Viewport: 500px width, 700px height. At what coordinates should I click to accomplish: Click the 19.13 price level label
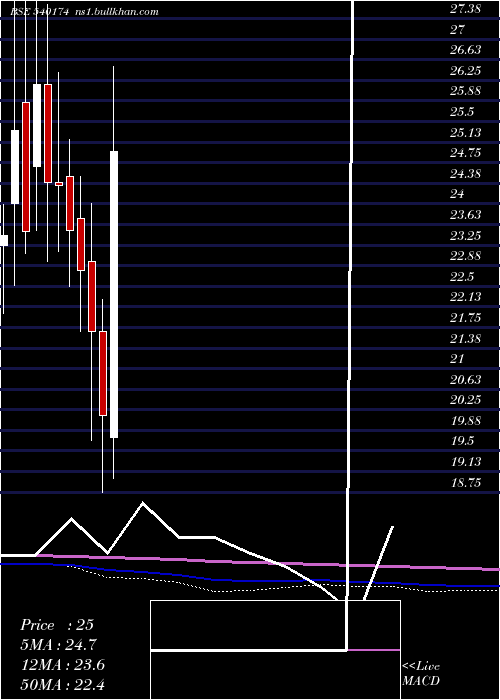[465, 462]
